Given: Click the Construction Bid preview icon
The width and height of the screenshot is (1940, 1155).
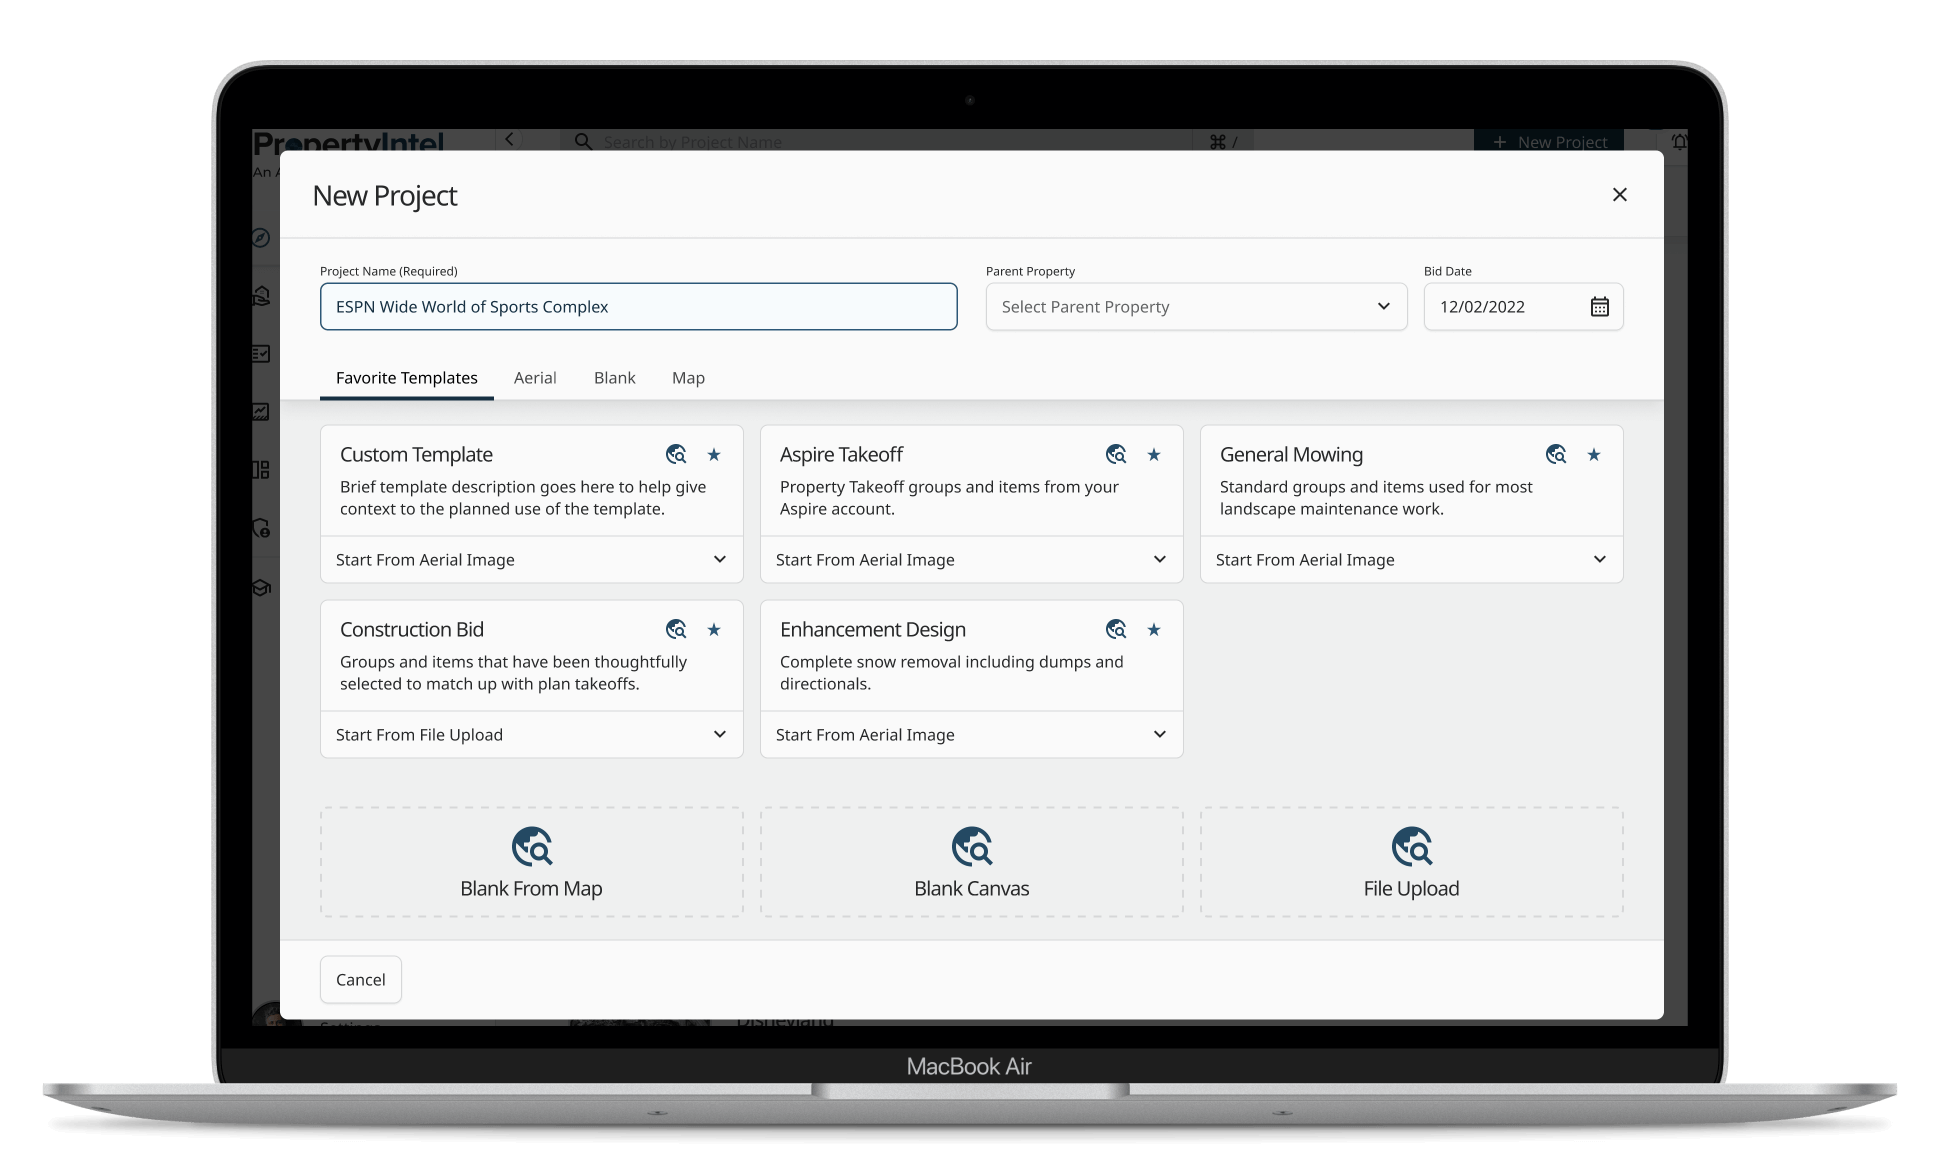Looking at the screenshot, I should 676,630.
